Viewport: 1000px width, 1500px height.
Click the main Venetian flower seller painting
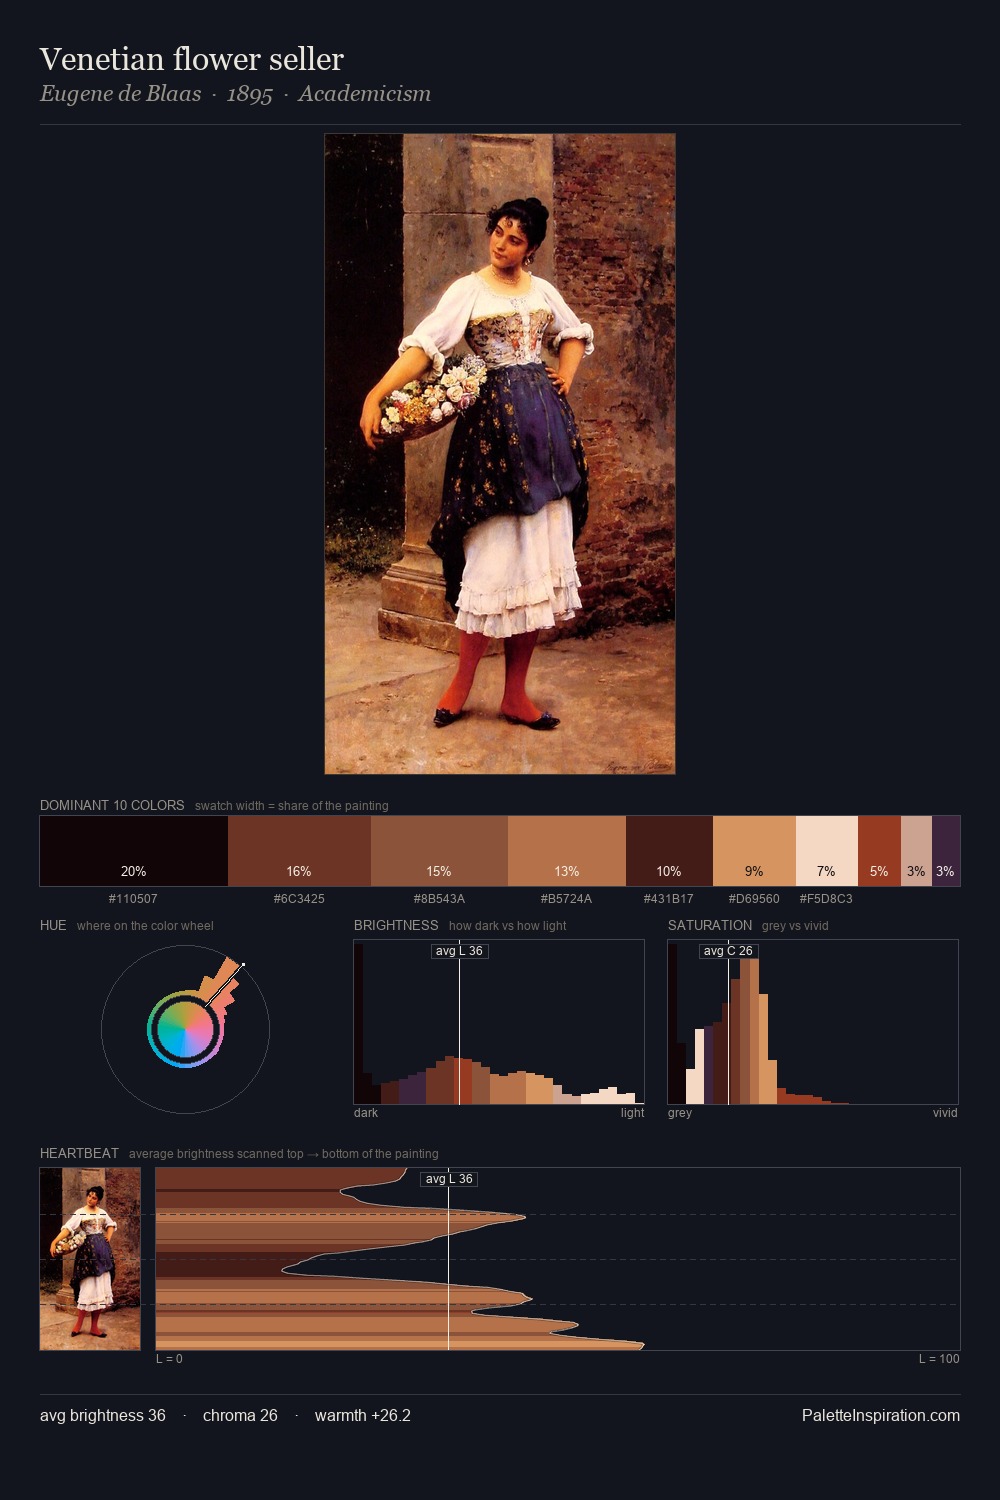(500, 454)
